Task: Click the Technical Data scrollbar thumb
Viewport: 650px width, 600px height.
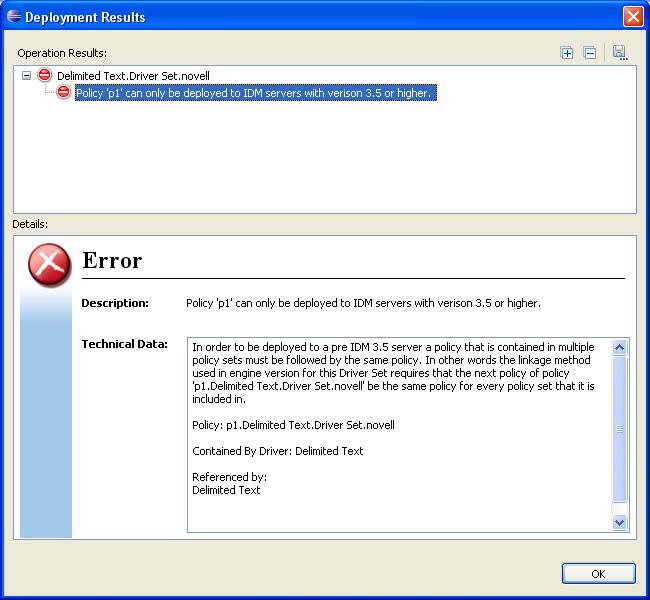Action: tap(619, 429)
